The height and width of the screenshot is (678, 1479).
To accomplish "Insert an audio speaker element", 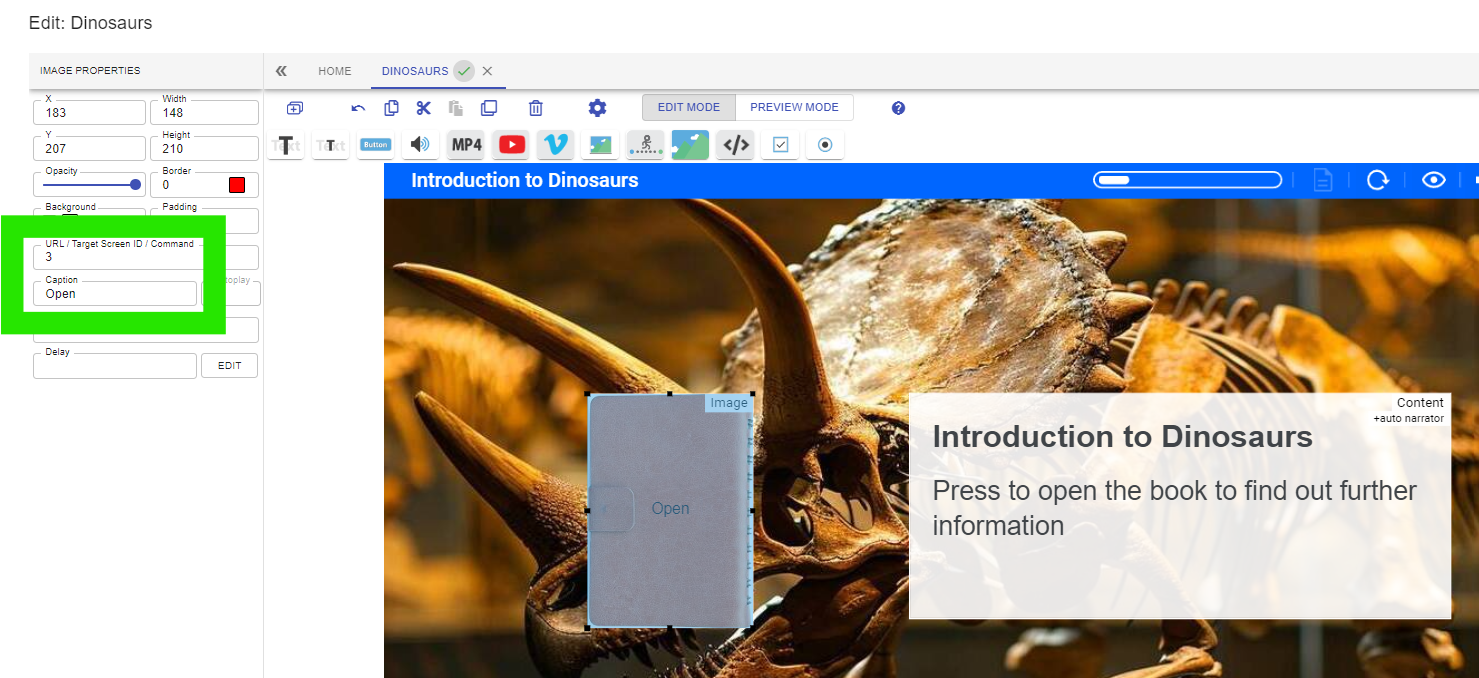I will click(421, 145).
